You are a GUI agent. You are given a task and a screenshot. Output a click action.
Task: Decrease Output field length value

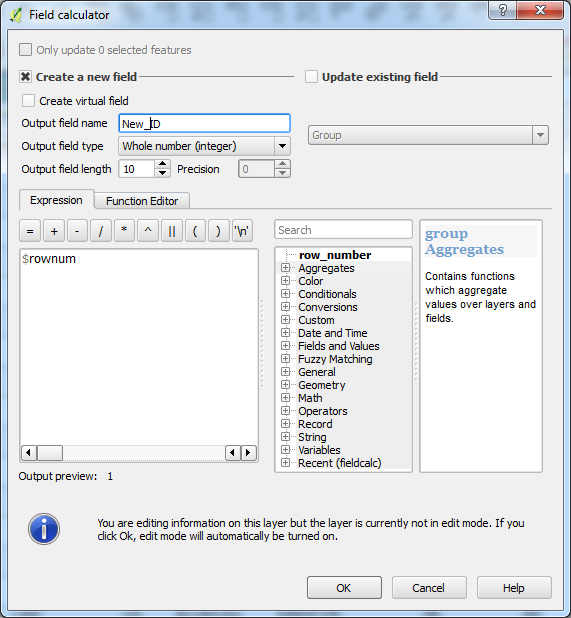[x=162, y=173]
